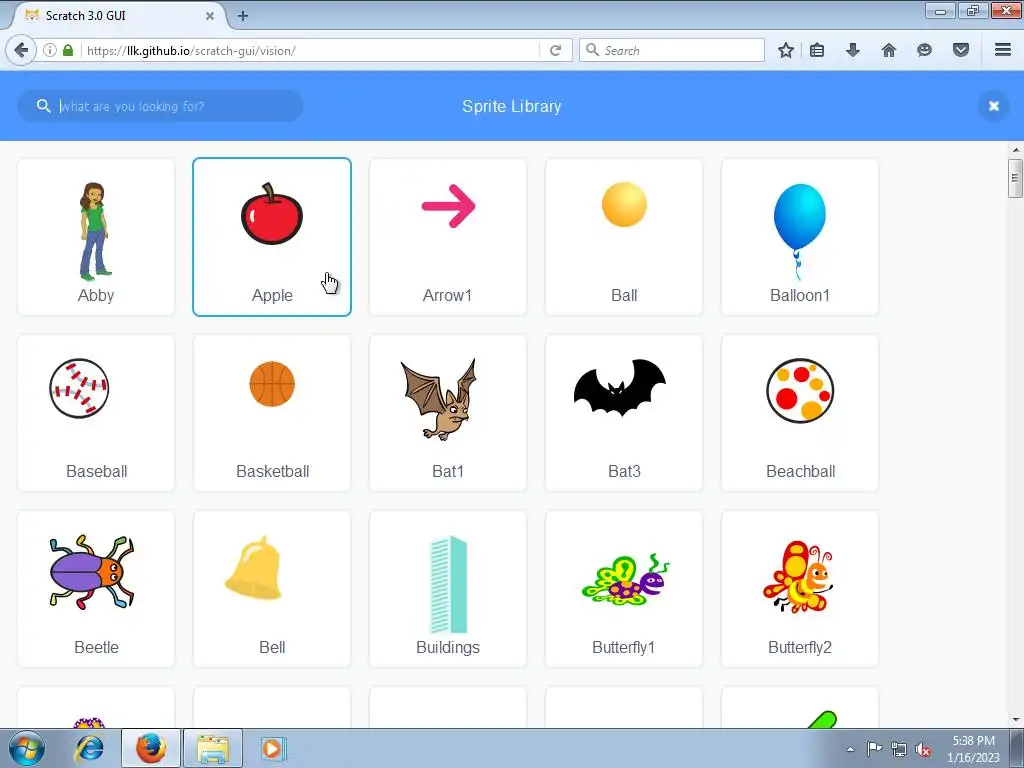
Task: Open Windows Media Player from taskbar
Action: [x=272, y=748]
